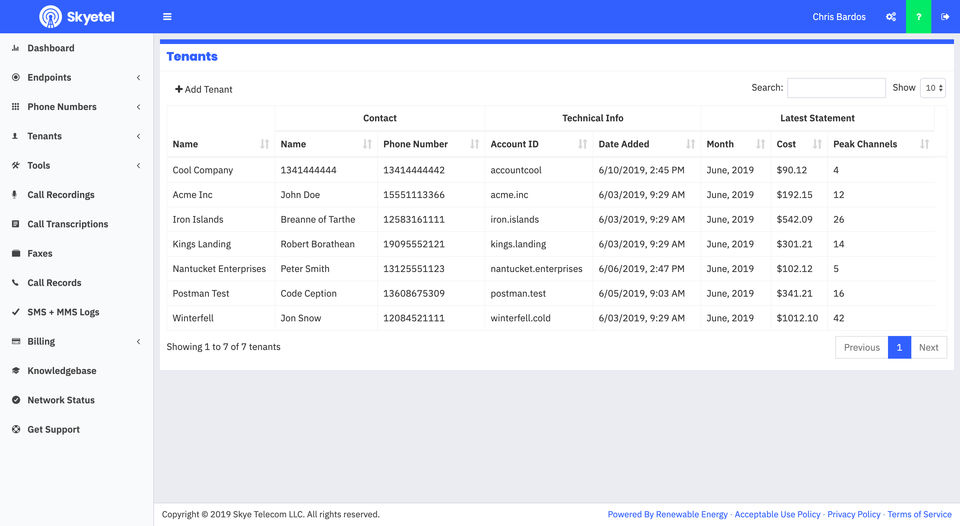The image size is (960, 526).
Task: Open Call Transcriptions in sidebar
Action: pos(67,224)
